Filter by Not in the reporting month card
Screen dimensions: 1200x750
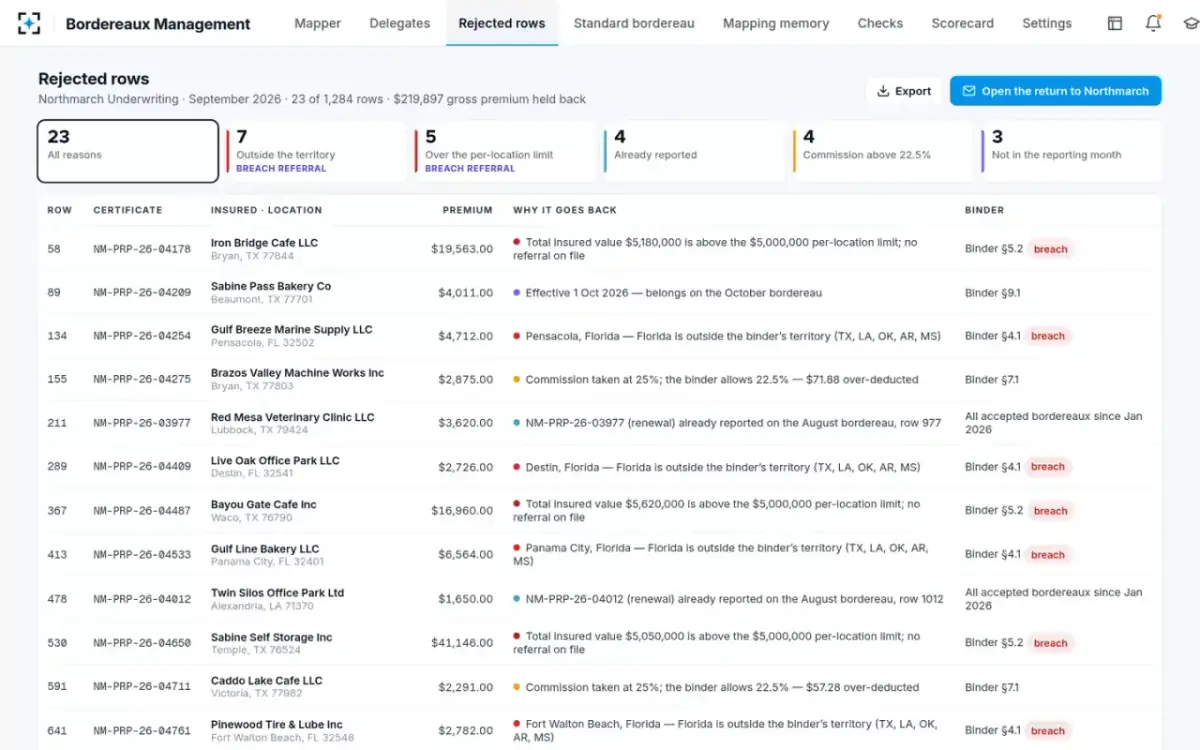pos(1072,151)
